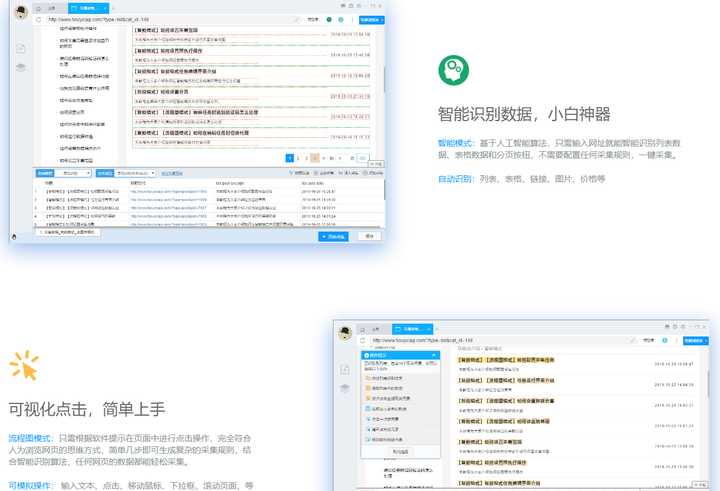Choose the first option in the operation tips popup
Image resolution: width=720 pixels, height=491 pixels.
click(400, 378)
